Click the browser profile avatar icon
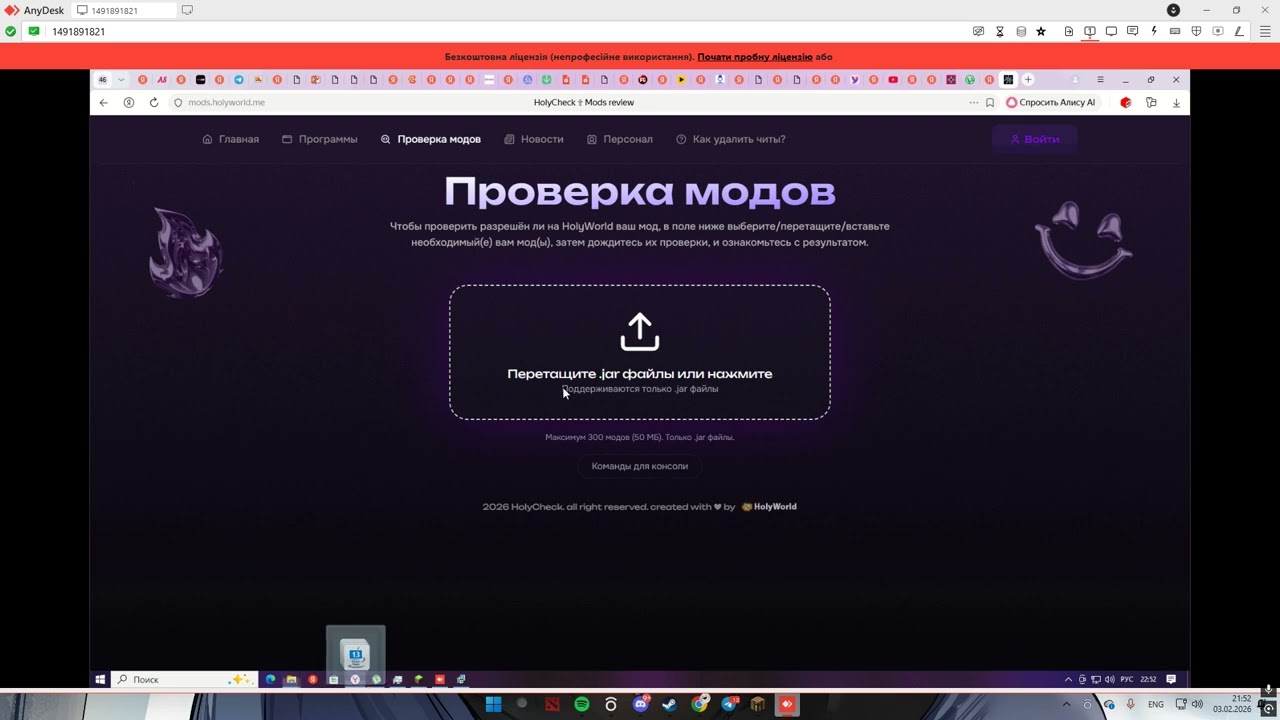Viewport: 1280px width, 720px height. coord(1076,80)
